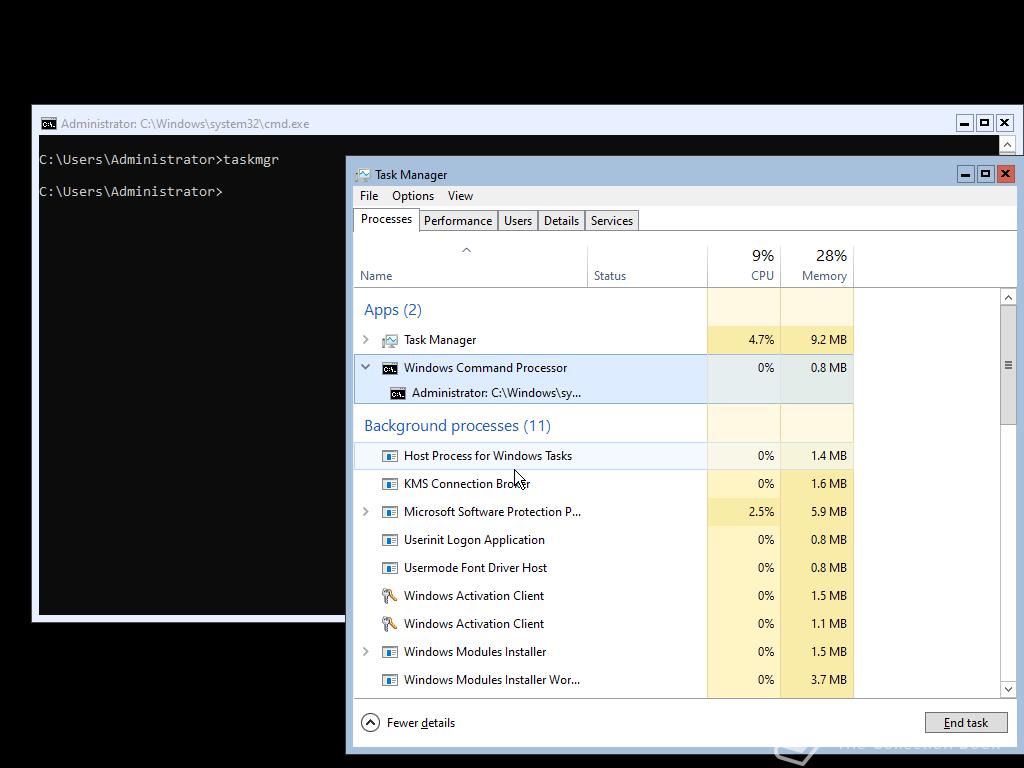The width and height of the screenshot is (1024, 768).
Task: Click the End task button
Action: click(966, 722)
